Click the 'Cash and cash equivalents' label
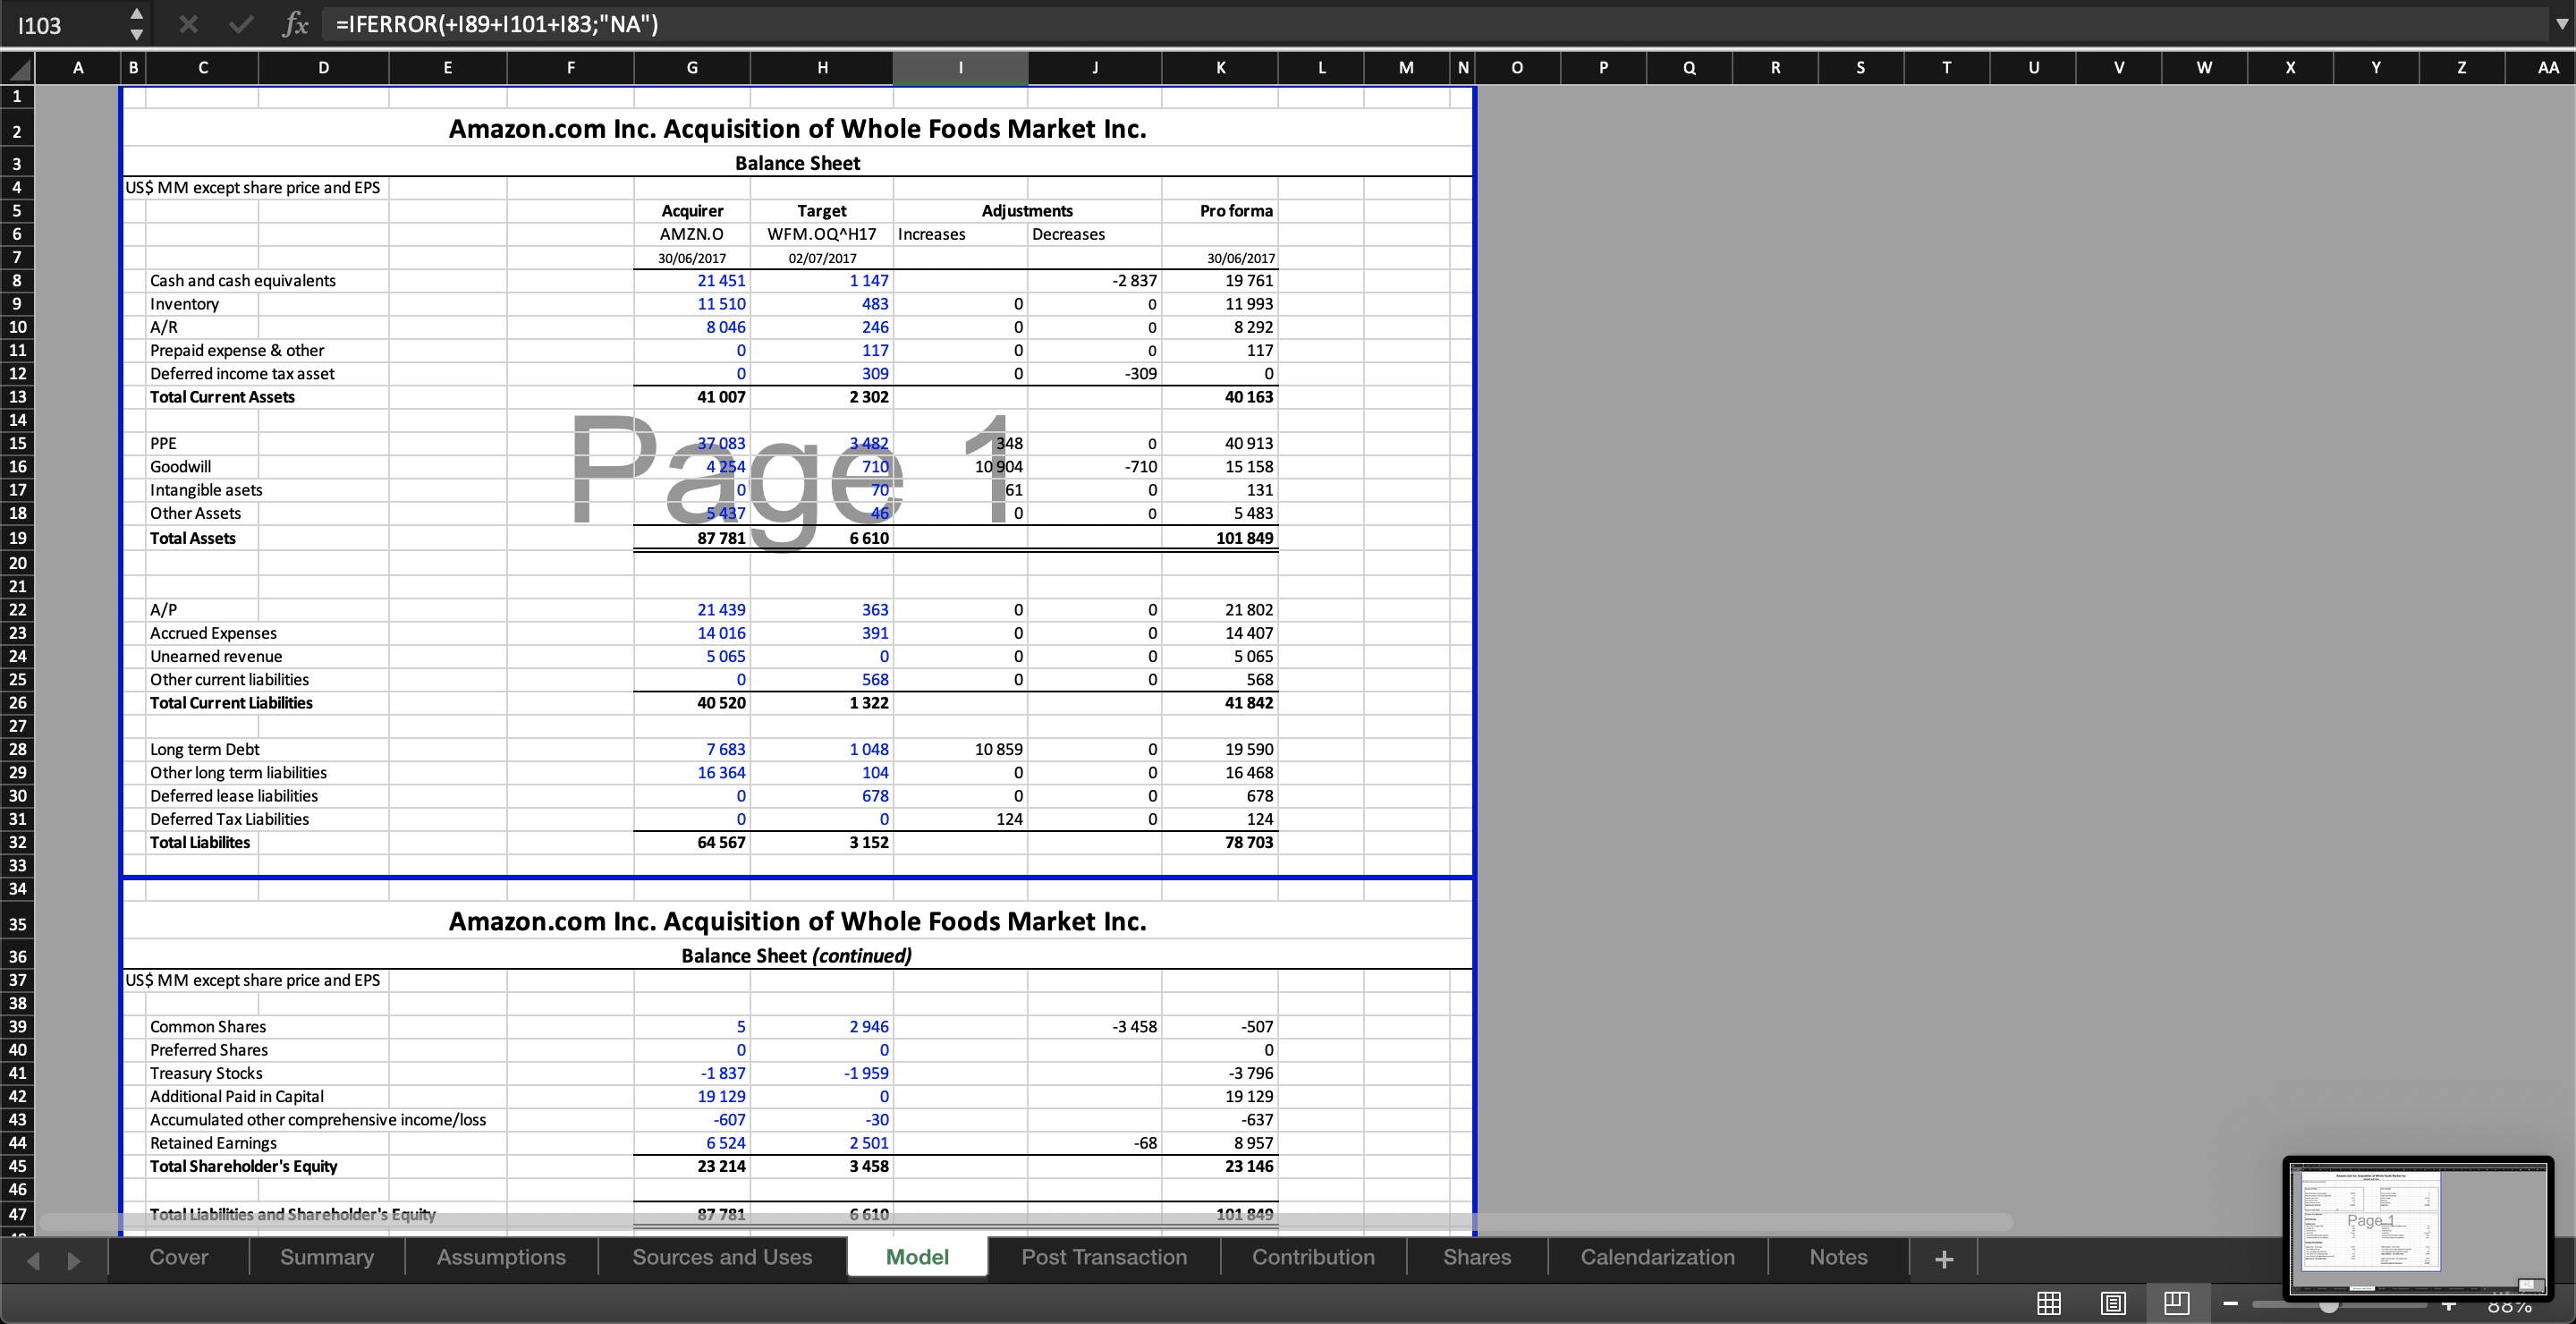Image resolution: width=2576 pixels, height=1324 pixels. pos(243,281)
